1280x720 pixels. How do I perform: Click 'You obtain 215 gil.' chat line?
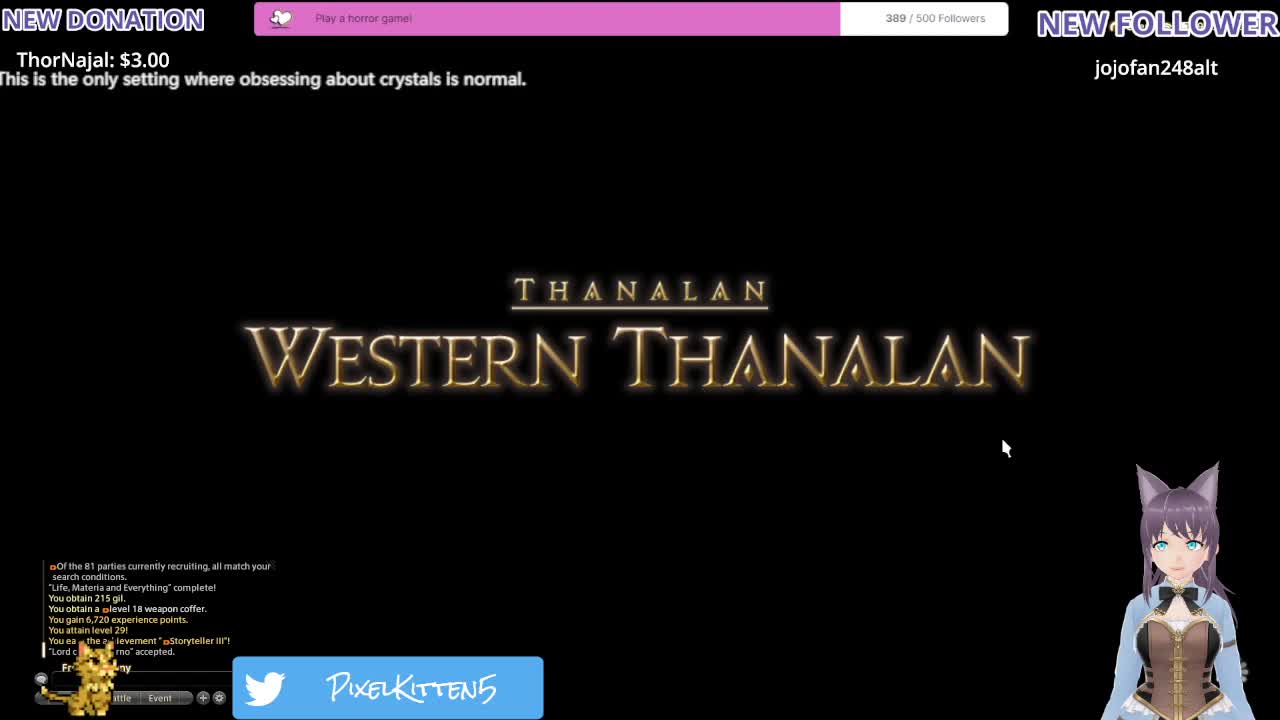[87, 598]
